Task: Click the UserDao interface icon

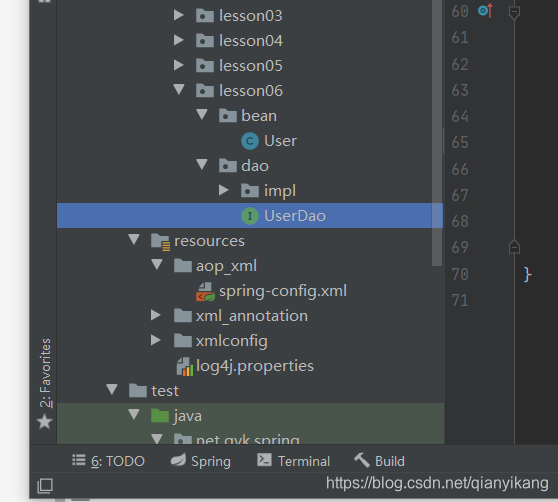Action: [x=250, y=216]
